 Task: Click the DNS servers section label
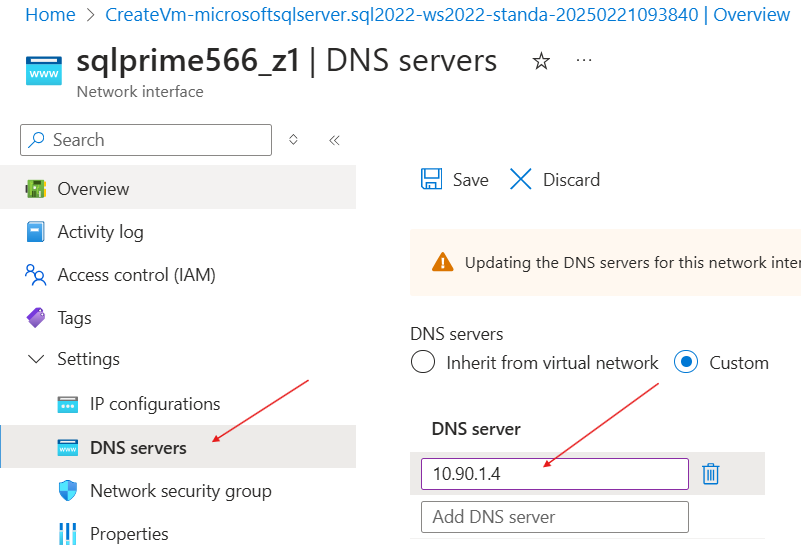click(457, 334)
